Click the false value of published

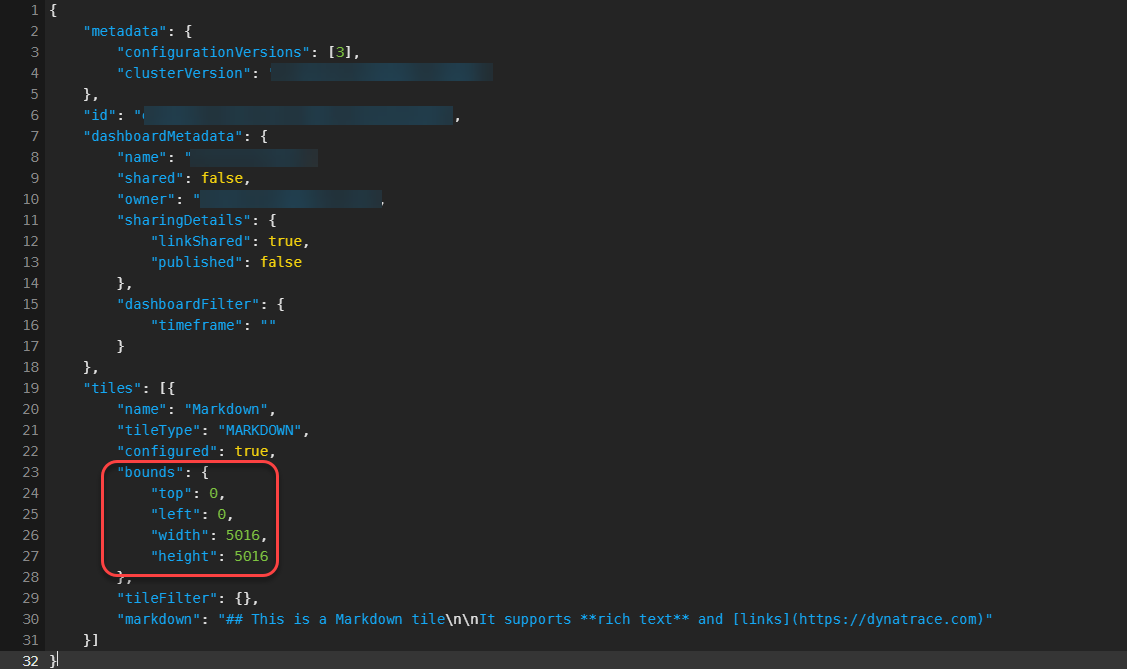coord(280,262)
